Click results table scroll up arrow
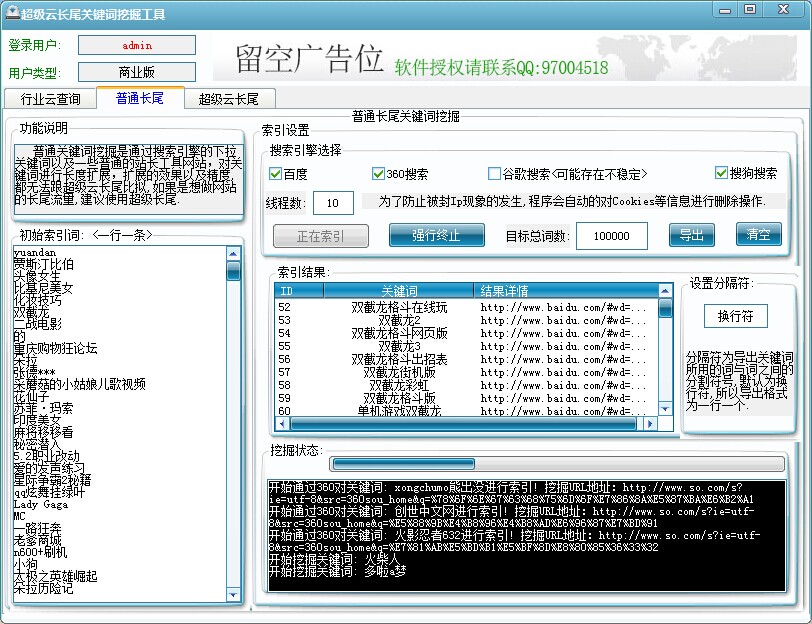 click(x=665, y=291)
